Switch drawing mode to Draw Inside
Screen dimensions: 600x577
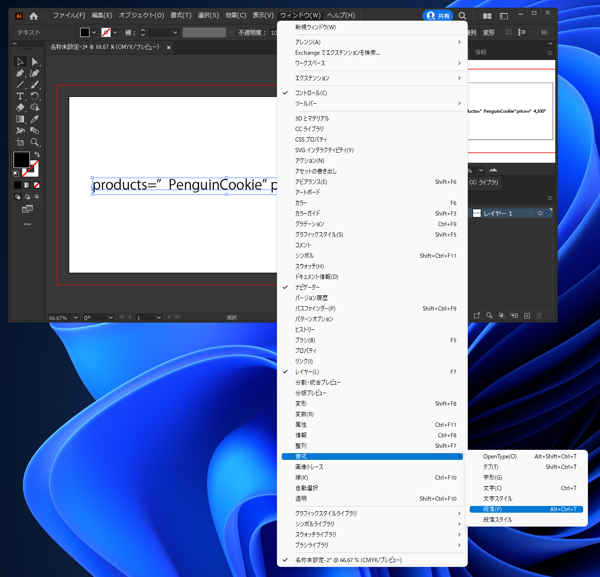pos(37,197)
